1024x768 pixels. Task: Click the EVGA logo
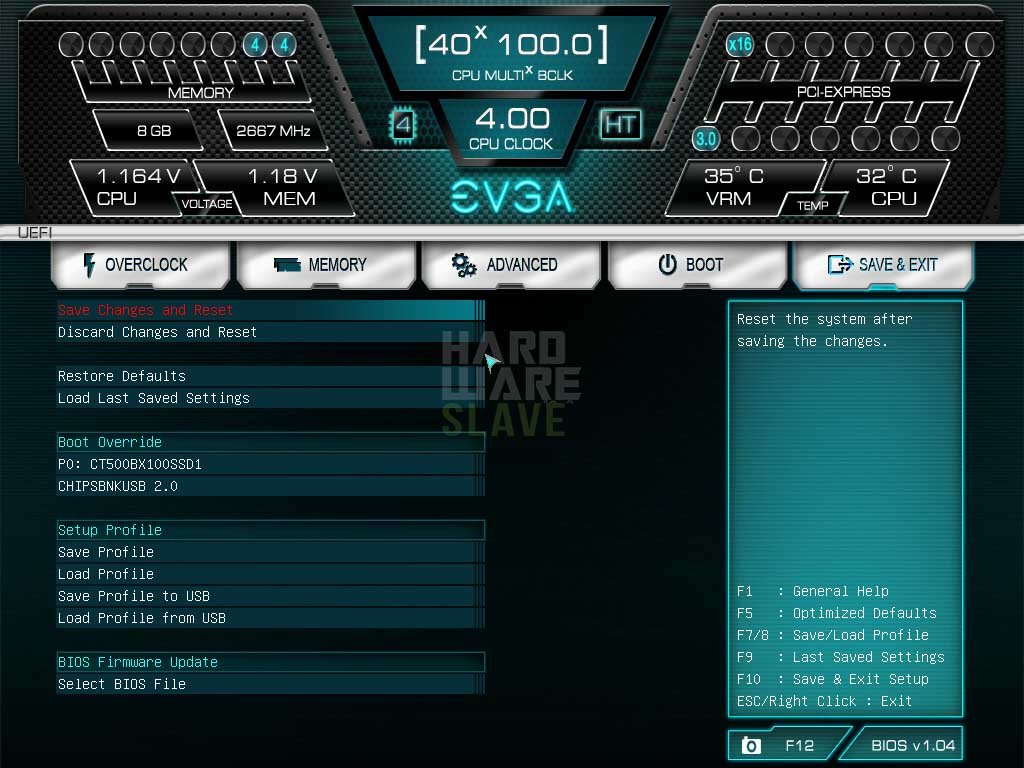pyautogui.click(x=512, y=197)
